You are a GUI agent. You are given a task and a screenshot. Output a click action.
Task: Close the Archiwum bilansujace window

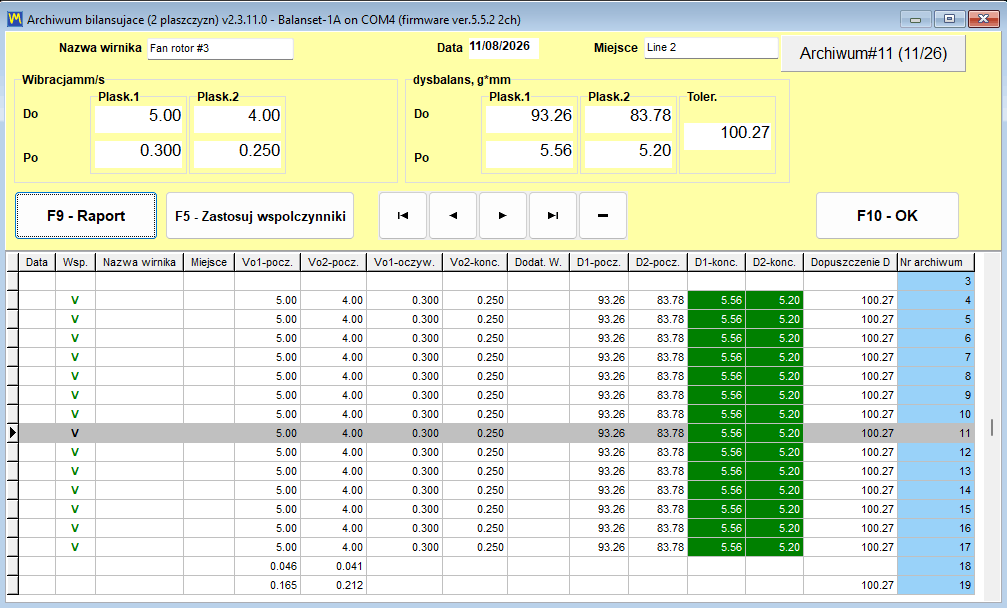tap(983, 19)
